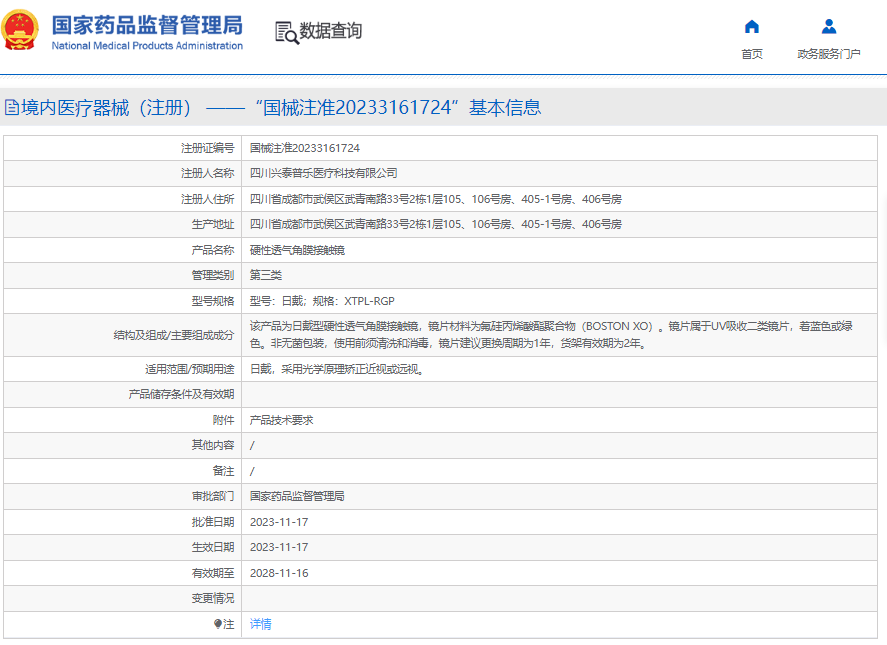Screen dimensions: 887x645
Task: Go to 首页 via the home icon
Action: (x=752, y=27)
